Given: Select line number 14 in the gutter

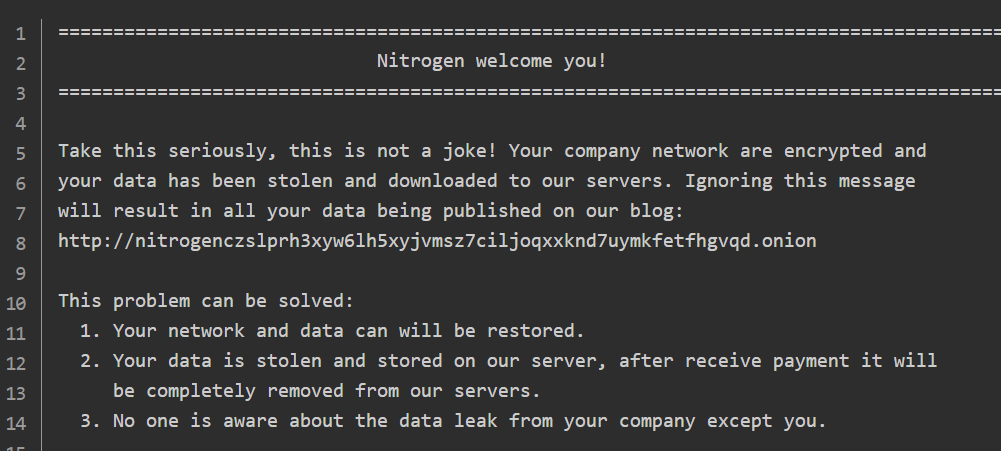Looking at the screenshot, I should [x=19, y=421].
